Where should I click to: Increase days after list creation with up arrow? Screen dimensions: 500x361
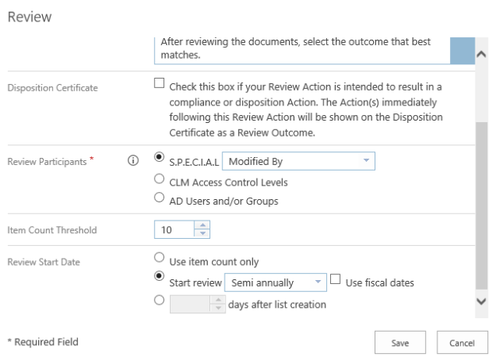pos(218,300)
